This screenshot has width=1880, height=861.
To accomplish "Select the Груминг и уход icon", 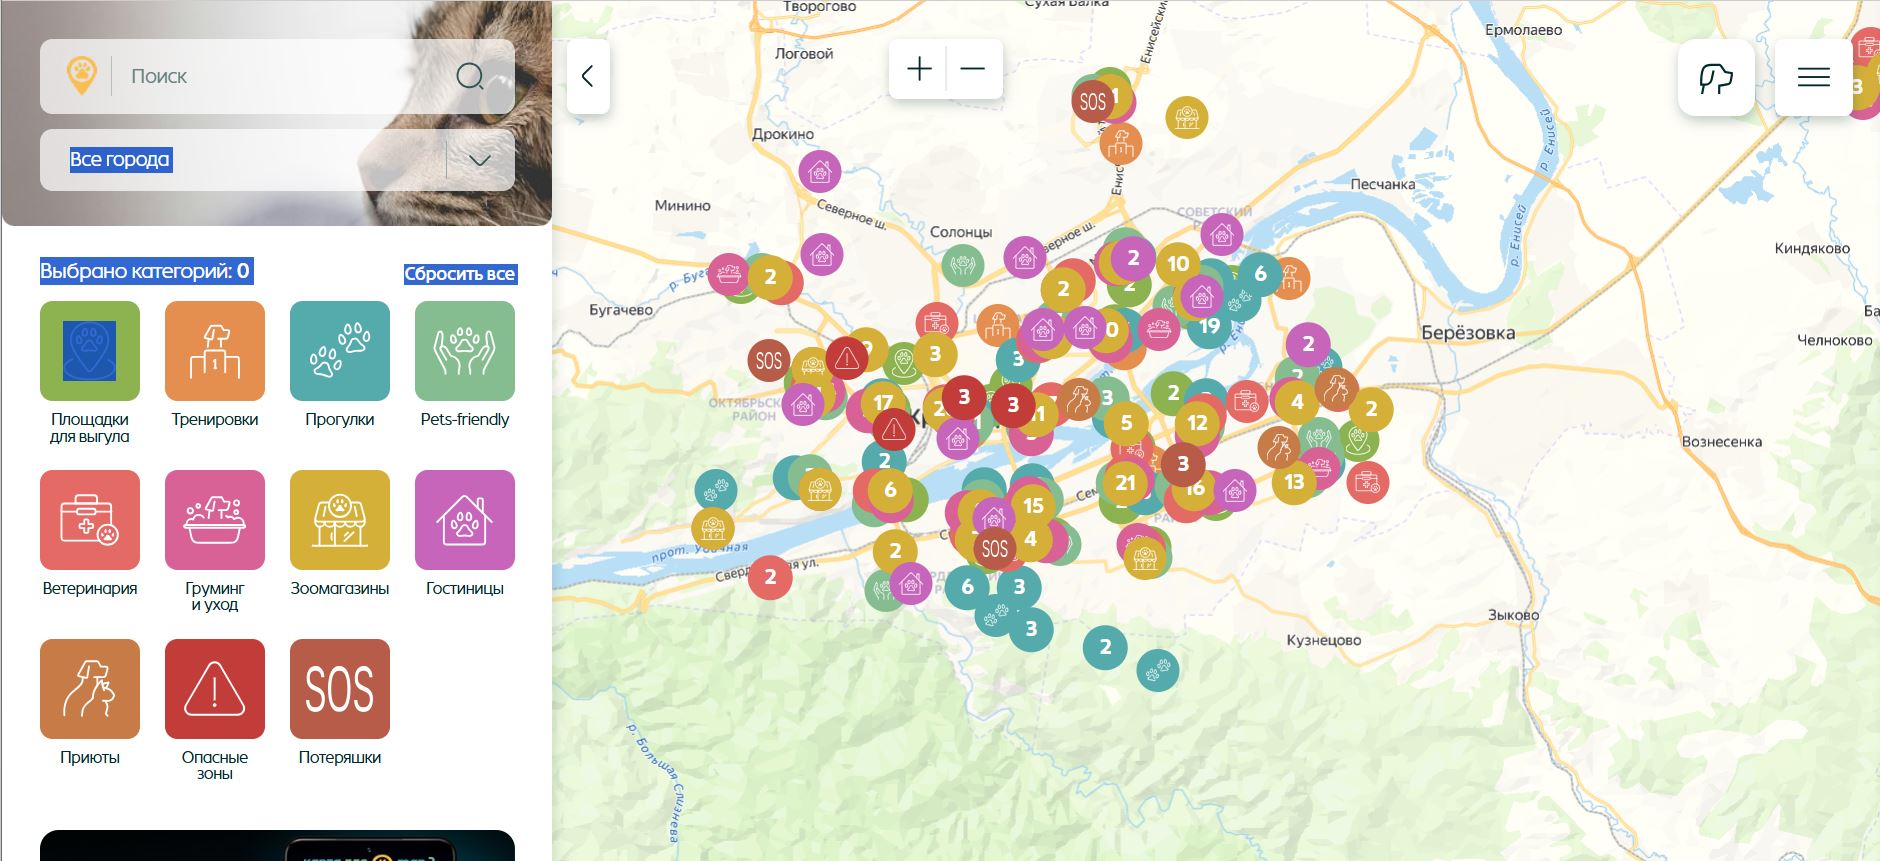I will [215, 520].
